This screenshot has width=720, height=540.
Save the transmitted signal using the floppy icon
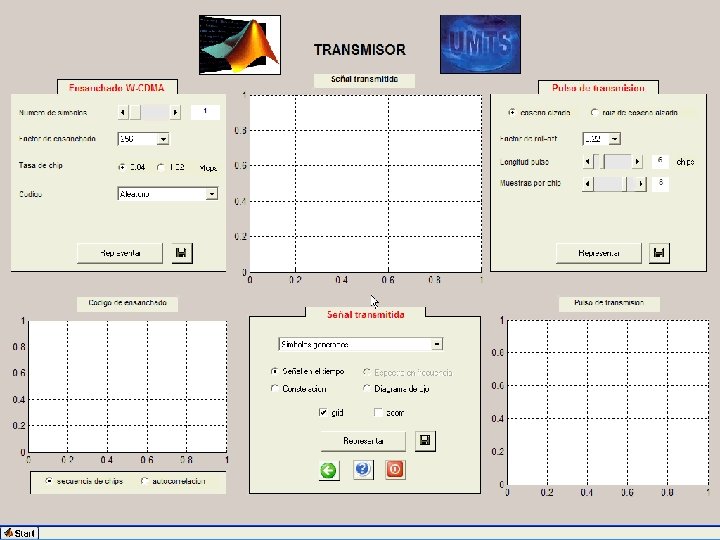click(x=425, y=441)
